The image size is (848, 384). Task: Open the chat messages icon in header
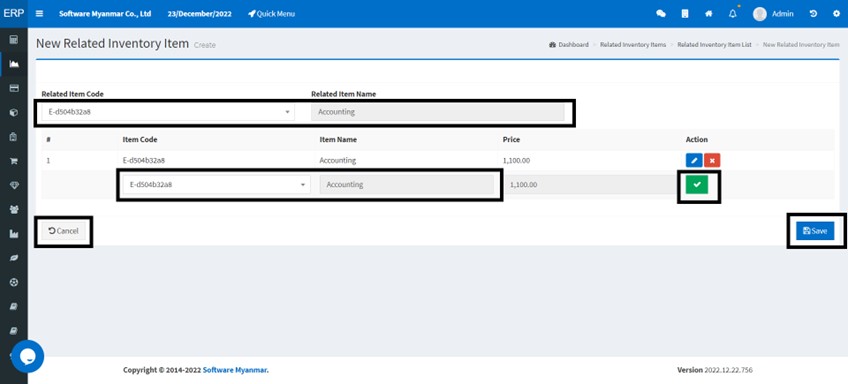click(x=660, y=14)
